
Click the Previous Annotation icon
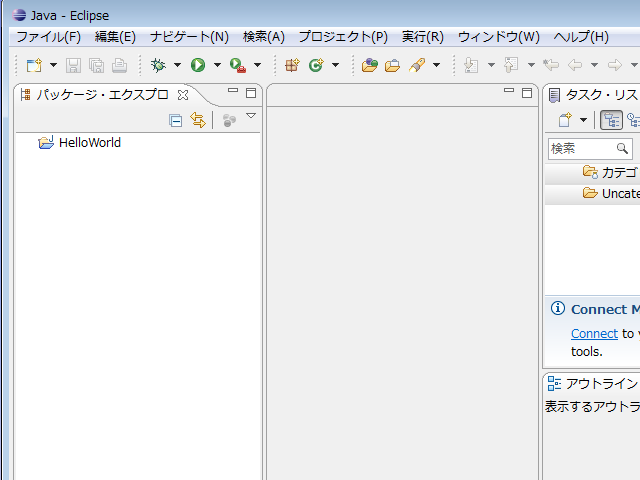[511, 65]
